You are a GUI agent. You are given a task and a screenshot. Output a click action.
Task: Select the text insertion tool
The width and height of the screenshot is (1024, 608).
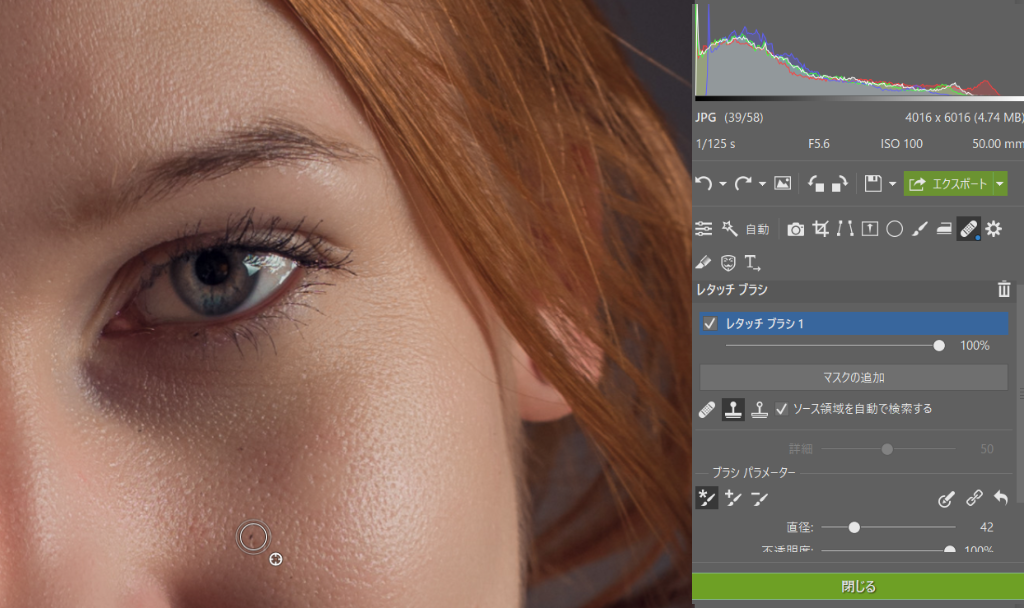point(752,263)
